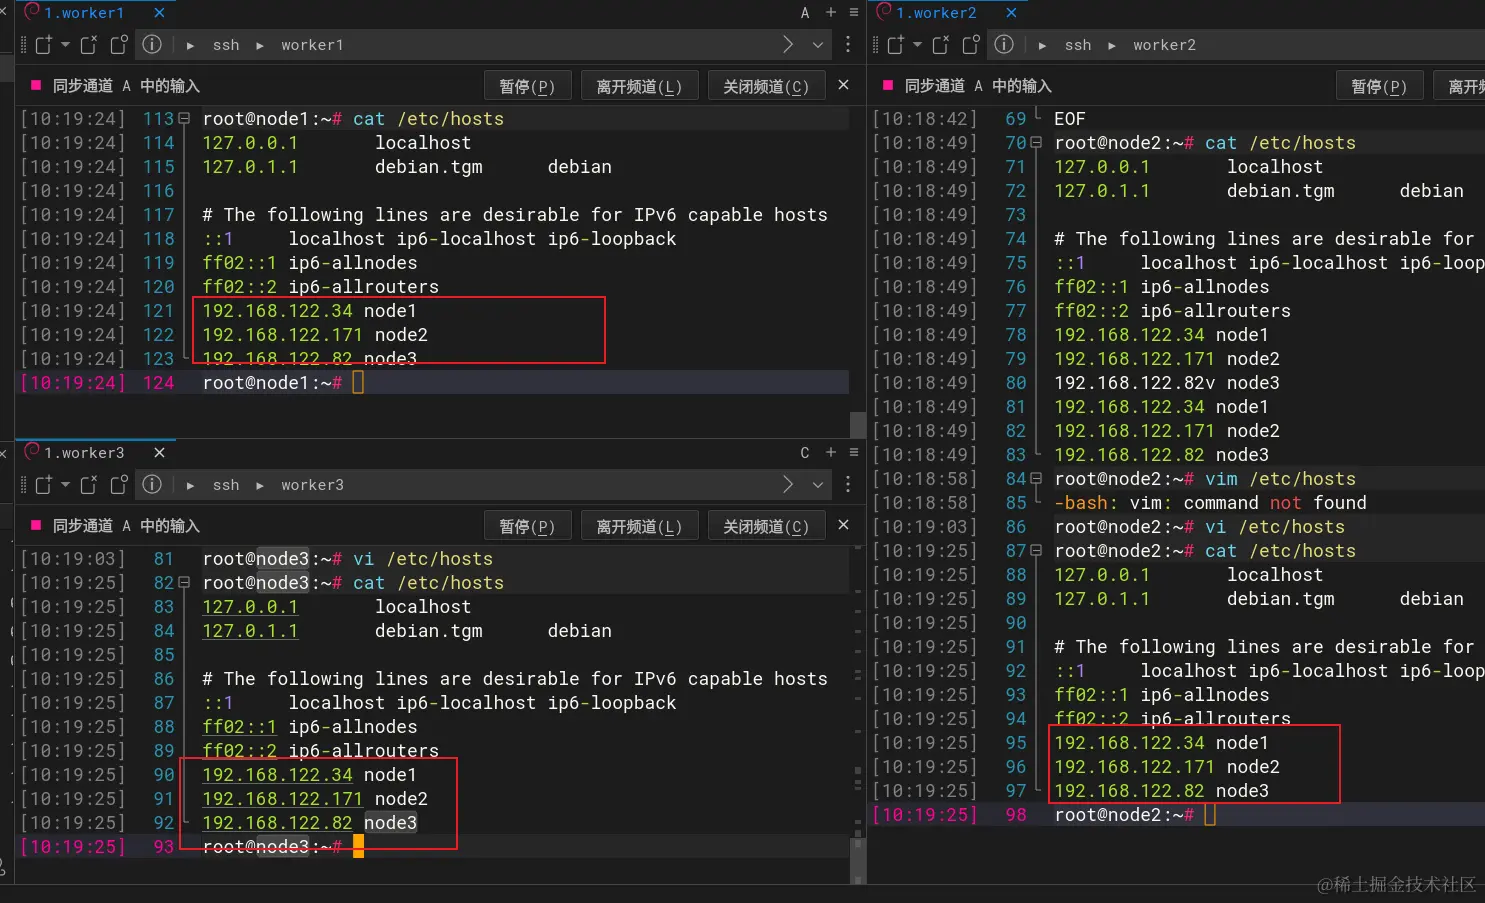The width and height of the screenshot is (1485, 903).
Task: Open the new session dropdown arrow in worker2
Action: tap(917, 45)
